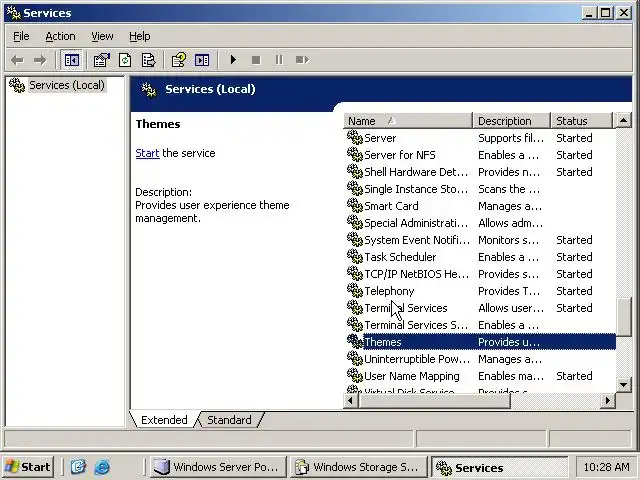Select the Telephony service name
This screenshot has width=640, height=480.
click(x=389, y=291)
